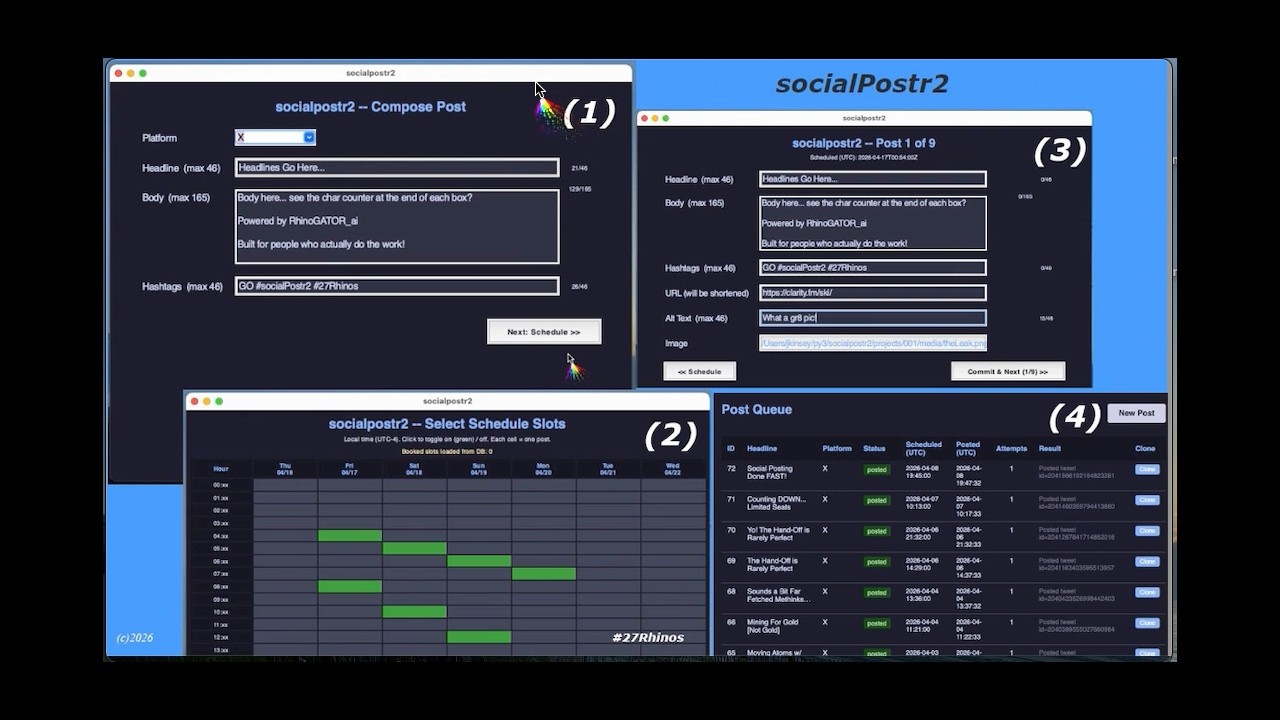Minimize the Select Schedule Slots window
Screen dimensions: 1280x720
[x=207, y=401]
